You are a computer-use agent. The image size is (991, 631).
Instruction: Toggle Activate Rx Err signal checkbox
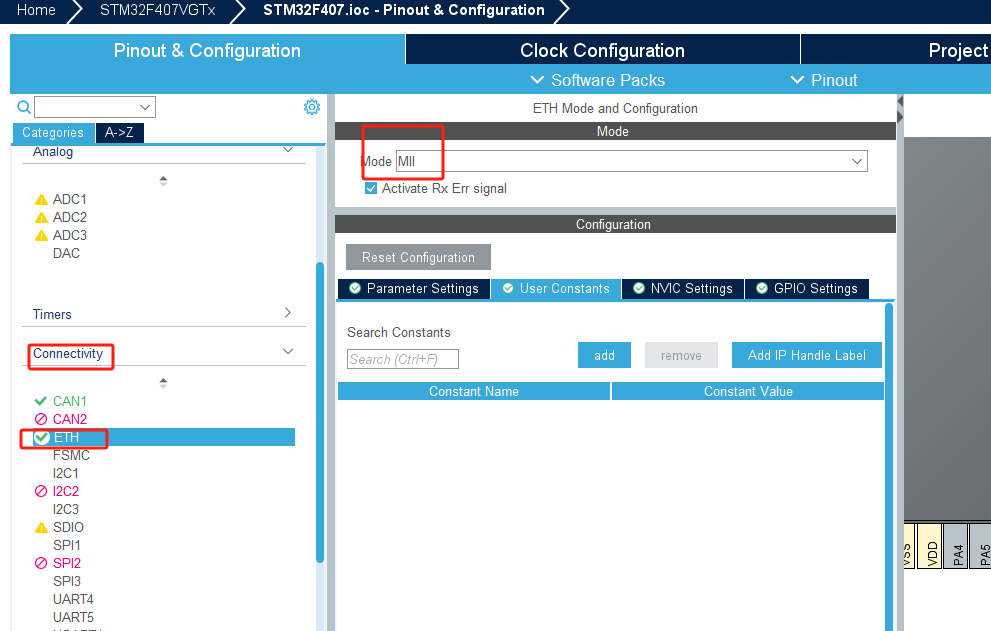click(371, 188)
